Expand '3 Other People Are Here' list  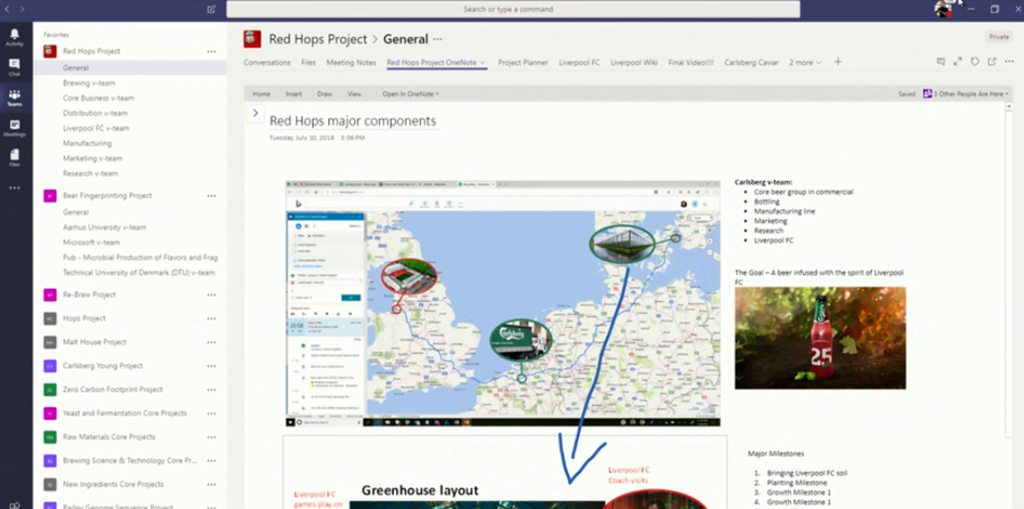pos(964,94)
